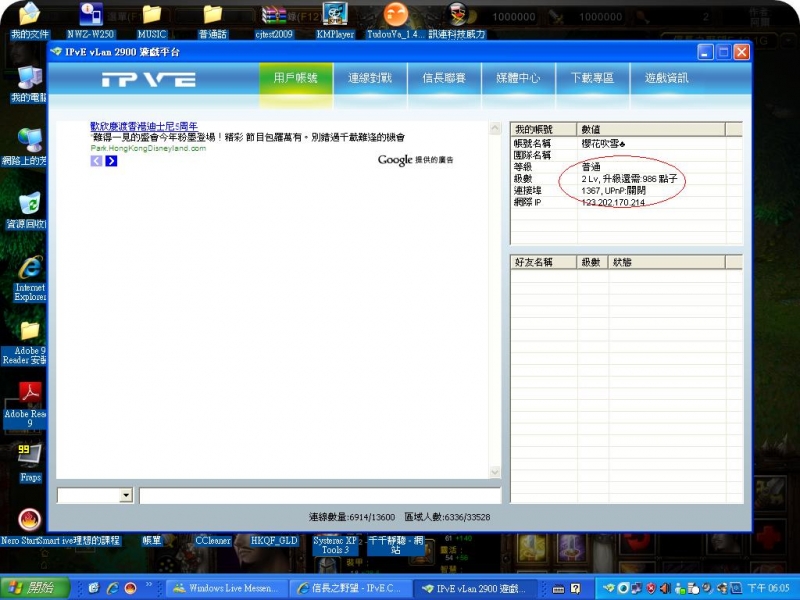Open the 信長聯賽 tab
Viewport: 800px width, 600px height.
click(x=444, y=78)
